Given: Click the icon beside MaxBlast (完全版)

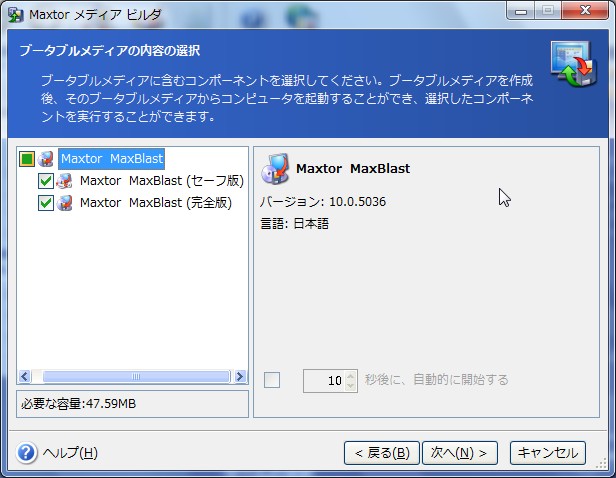Looking at the screenshot, I should pos(64,203).
